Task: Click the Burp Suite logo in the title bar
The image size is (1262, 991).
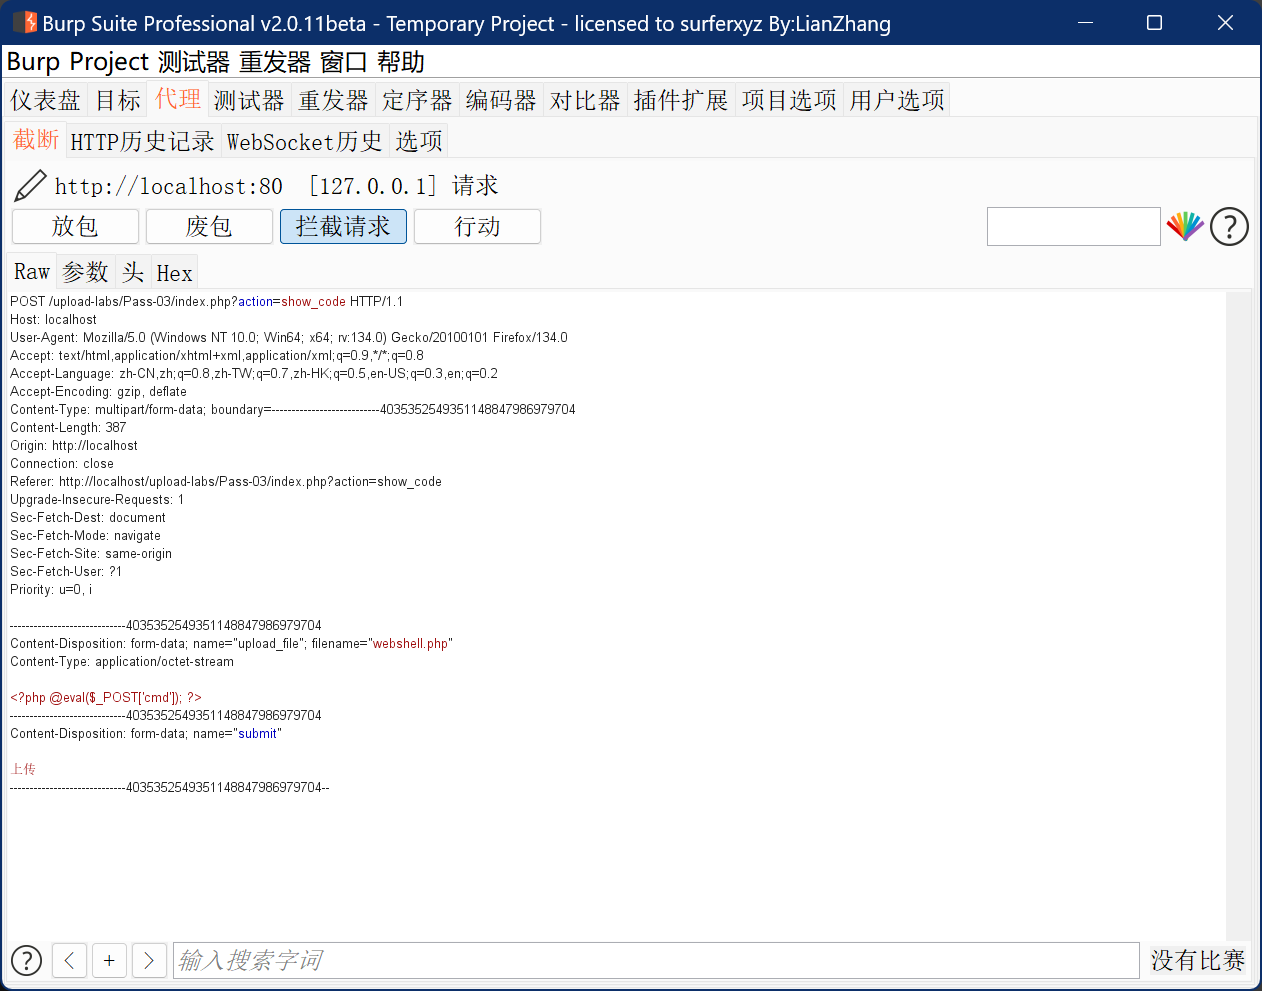Action: (24, 22)
